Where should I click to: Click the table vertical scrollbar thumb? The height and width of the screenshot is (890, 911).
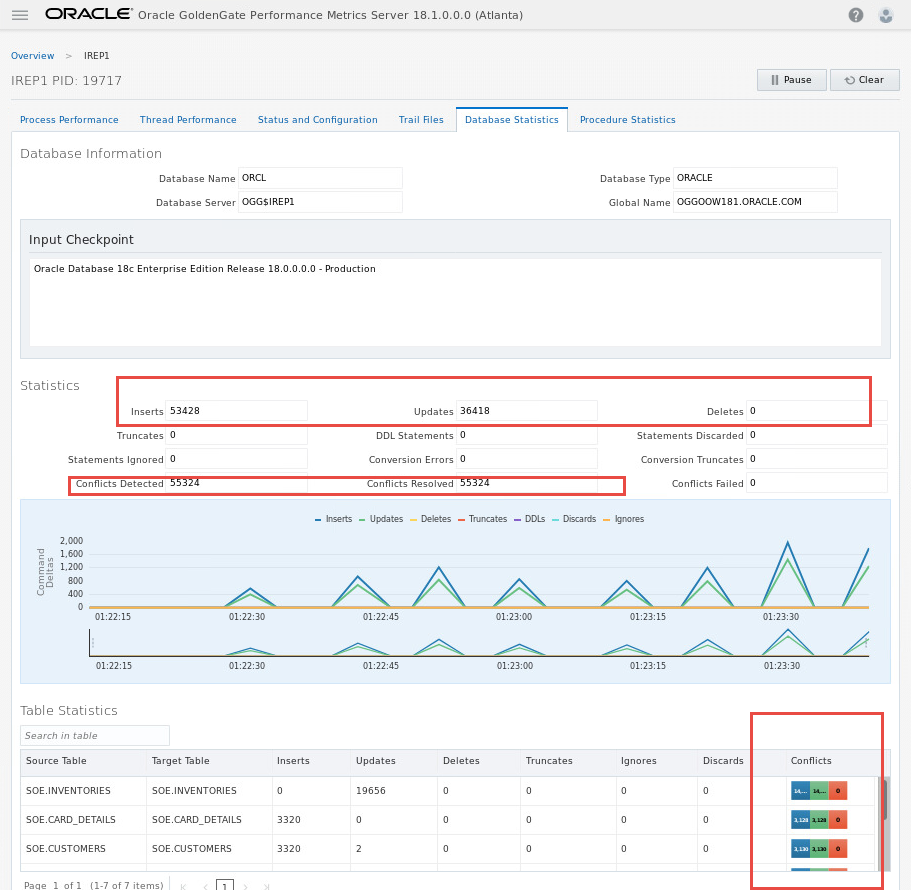point(885,799)
